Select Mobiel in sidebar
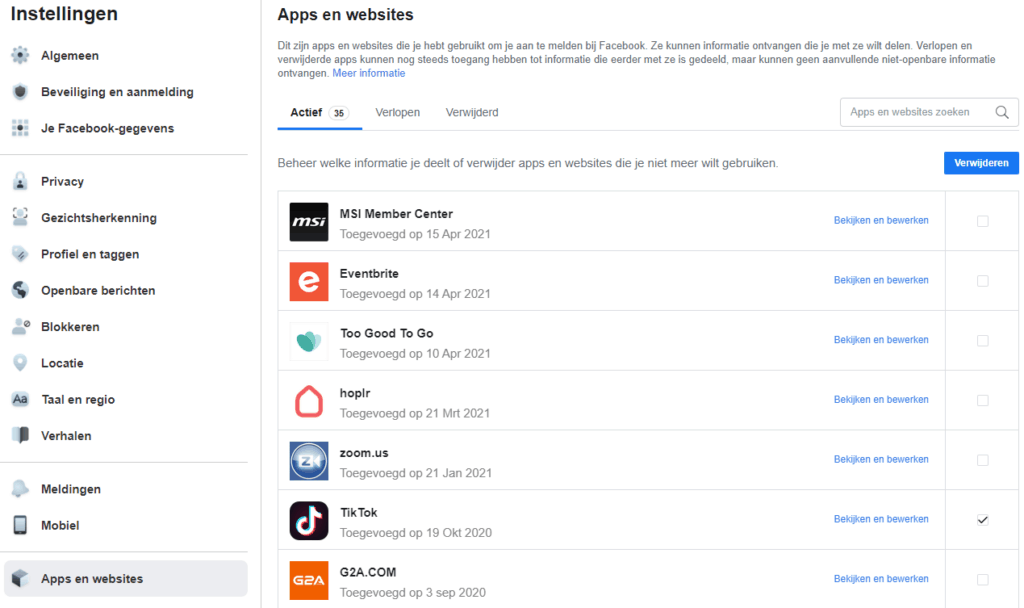The image size is (1024, 608). click(60, 526)
